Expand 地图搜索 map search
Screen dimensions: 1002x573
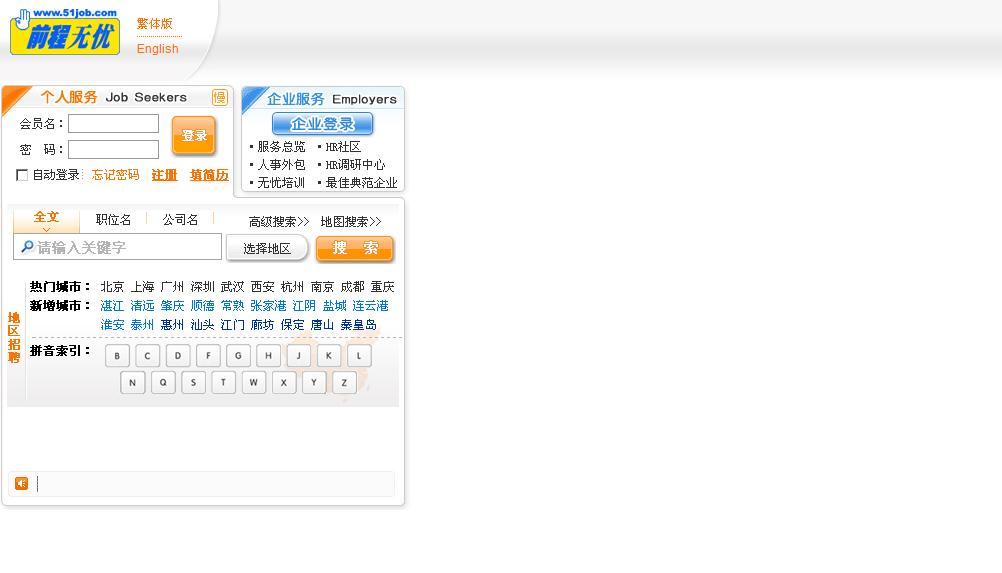[351, 222]
